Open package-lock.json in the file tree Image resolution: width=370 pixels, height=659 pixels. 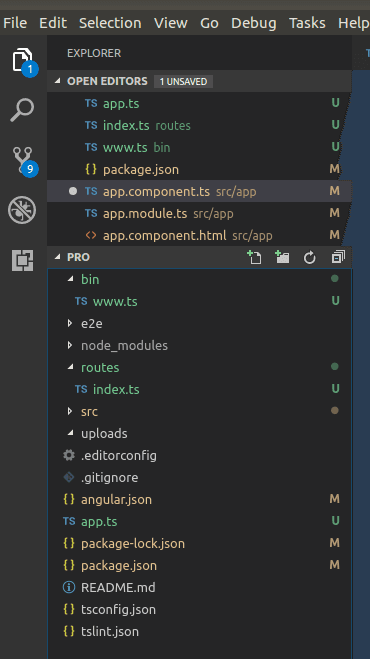[x=199, y=543]
